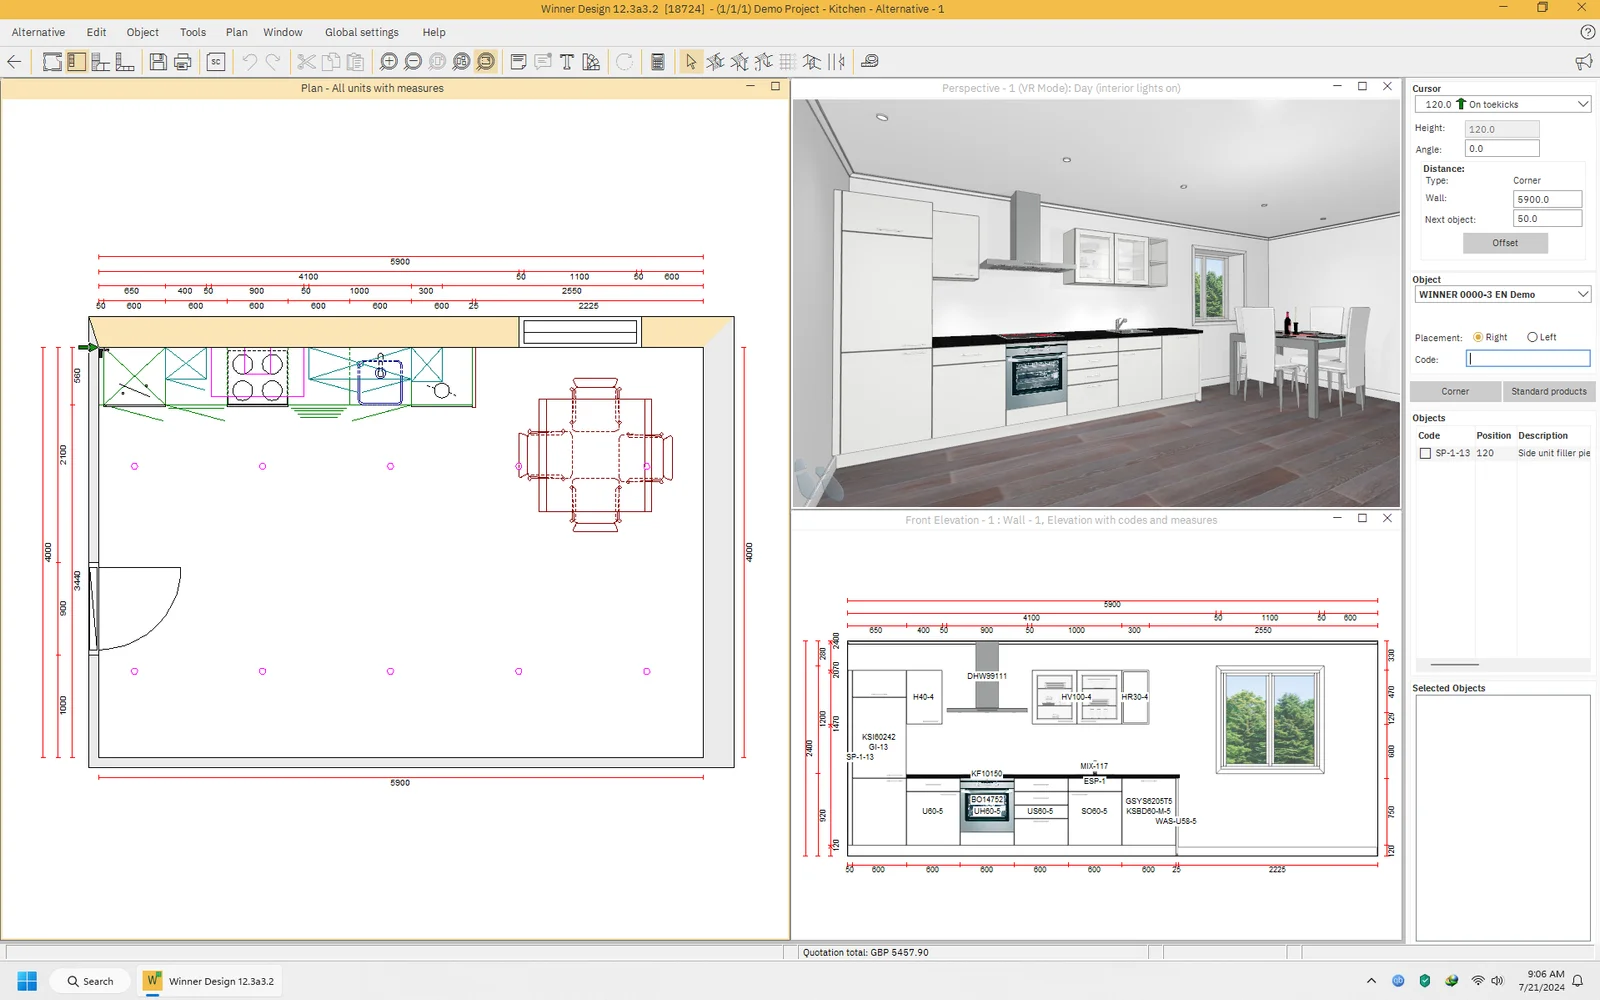Check the SP-1-13 checkbox in Objects list
This screenshot has width=1600, height=1000.
point(1425,453)
